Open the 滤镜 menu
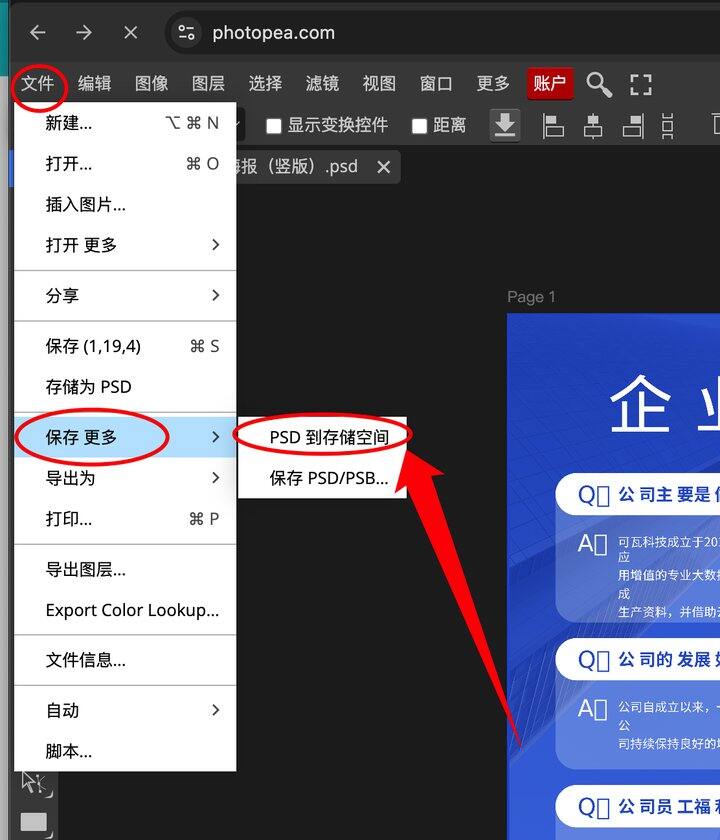720x840 pixels. coord(322,84)
